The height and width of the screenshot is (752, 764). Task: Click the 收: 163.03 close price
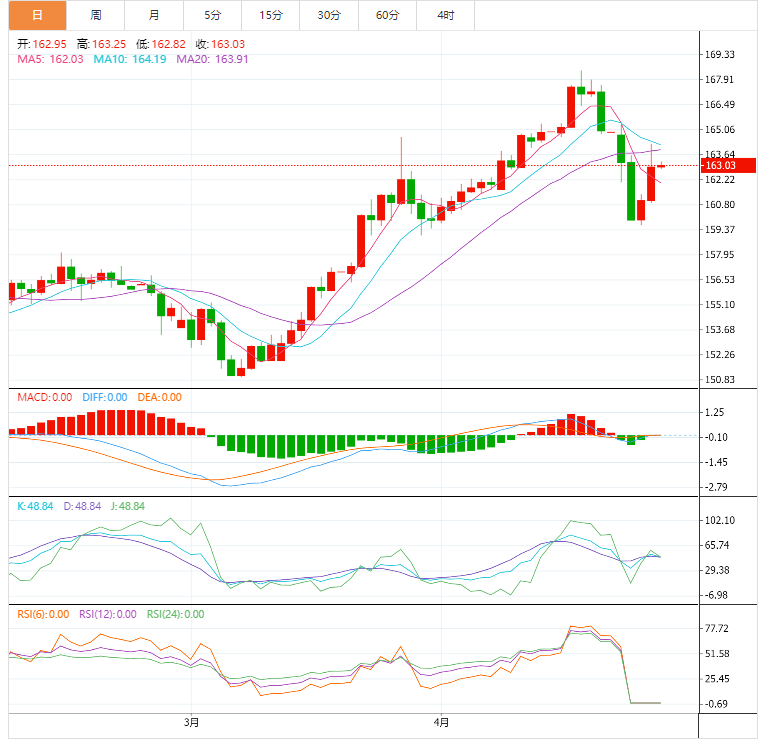(x=220, y=44)
